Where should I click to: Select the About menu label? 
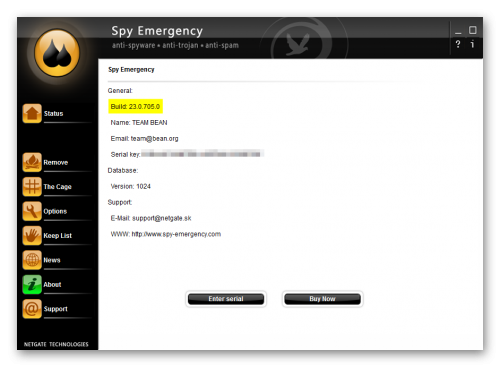[x=52, y=285]
